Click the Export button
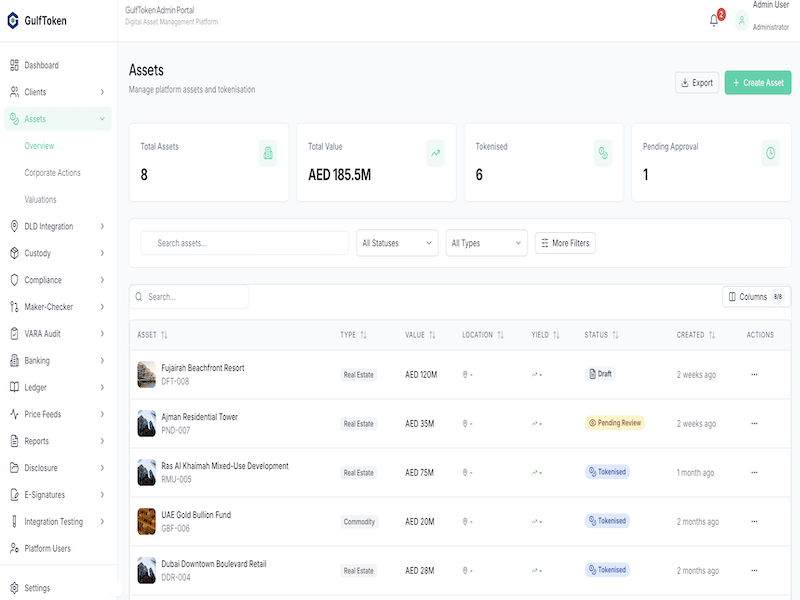 point(696,83)
